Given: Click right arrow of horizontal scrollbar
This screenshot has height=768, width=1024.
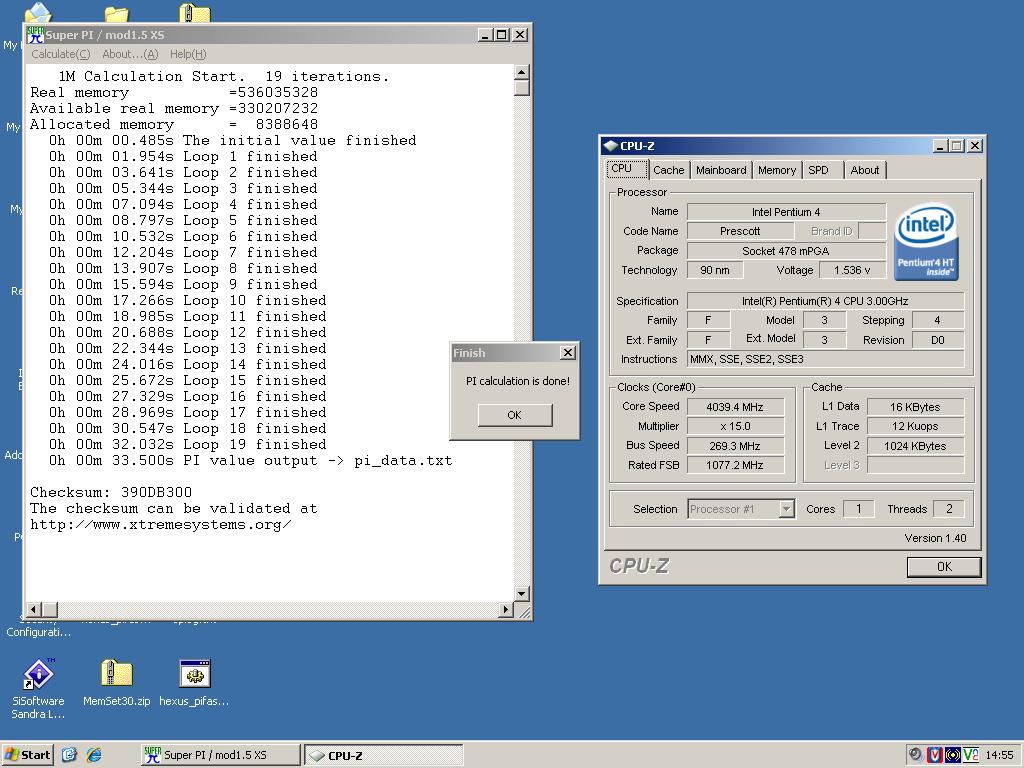Looking at the screenshot, I should point(506,609).
